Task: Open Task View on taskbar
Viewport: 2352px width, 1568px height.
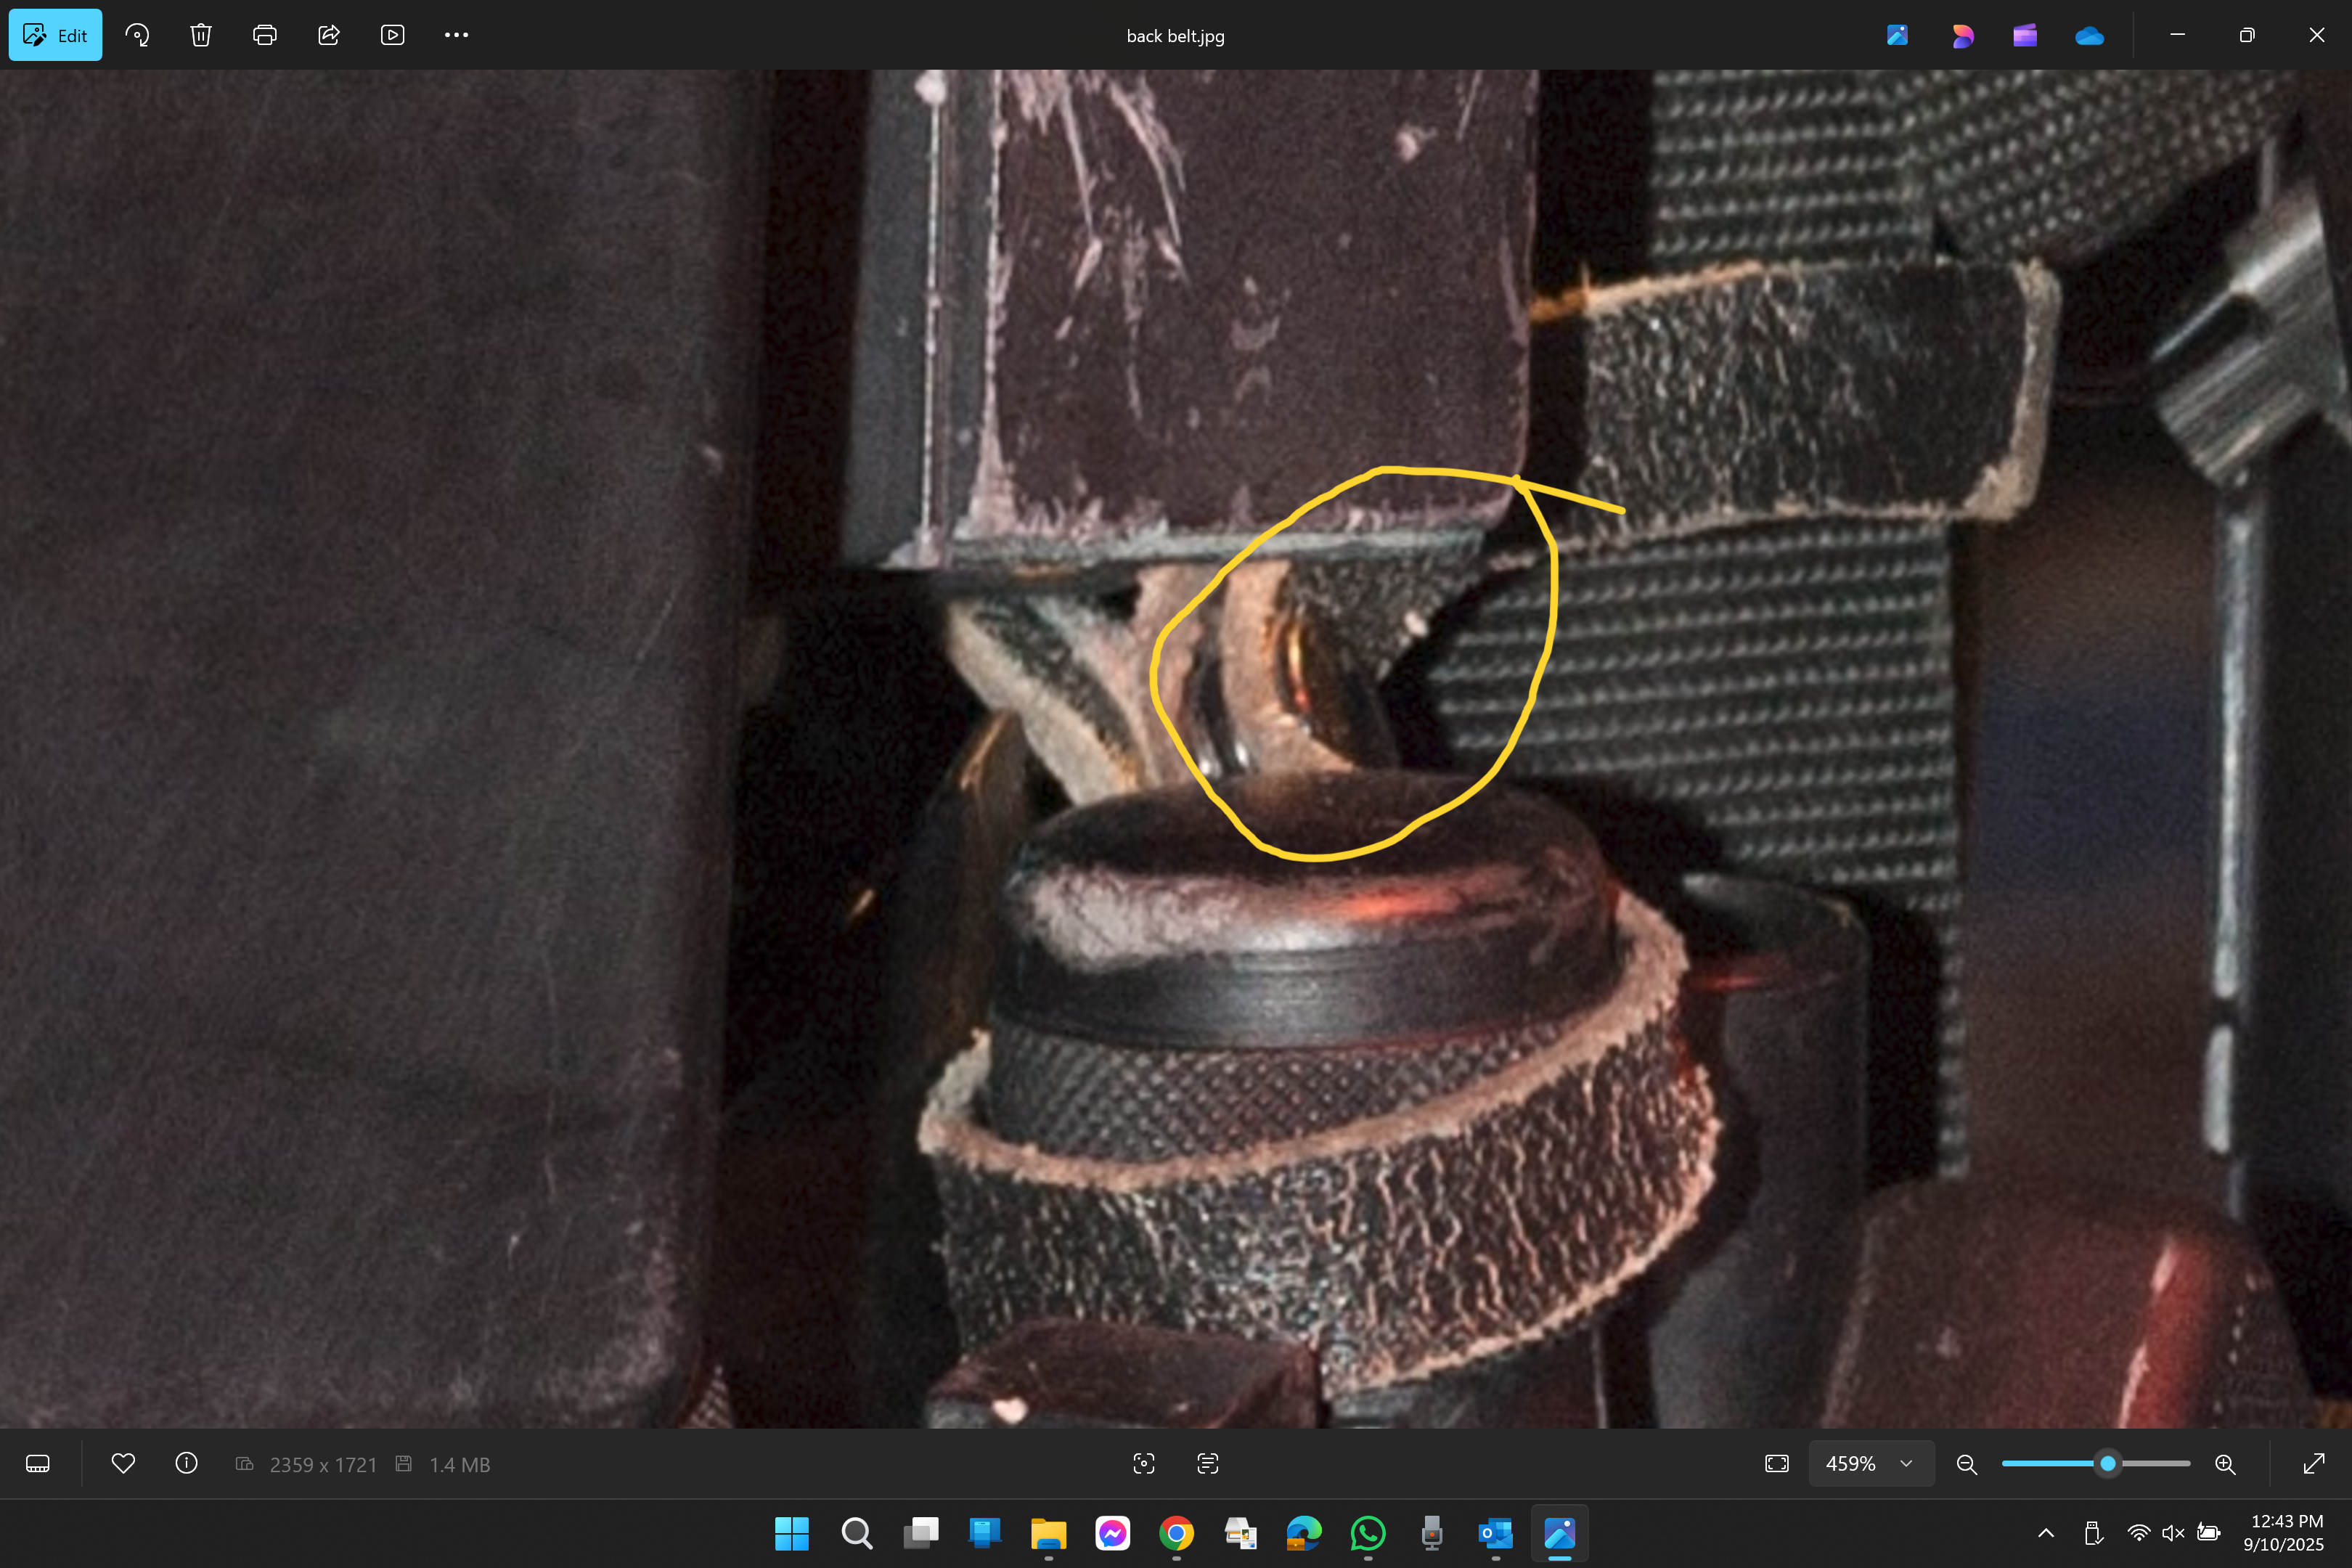Action: tap(921, 1533)
